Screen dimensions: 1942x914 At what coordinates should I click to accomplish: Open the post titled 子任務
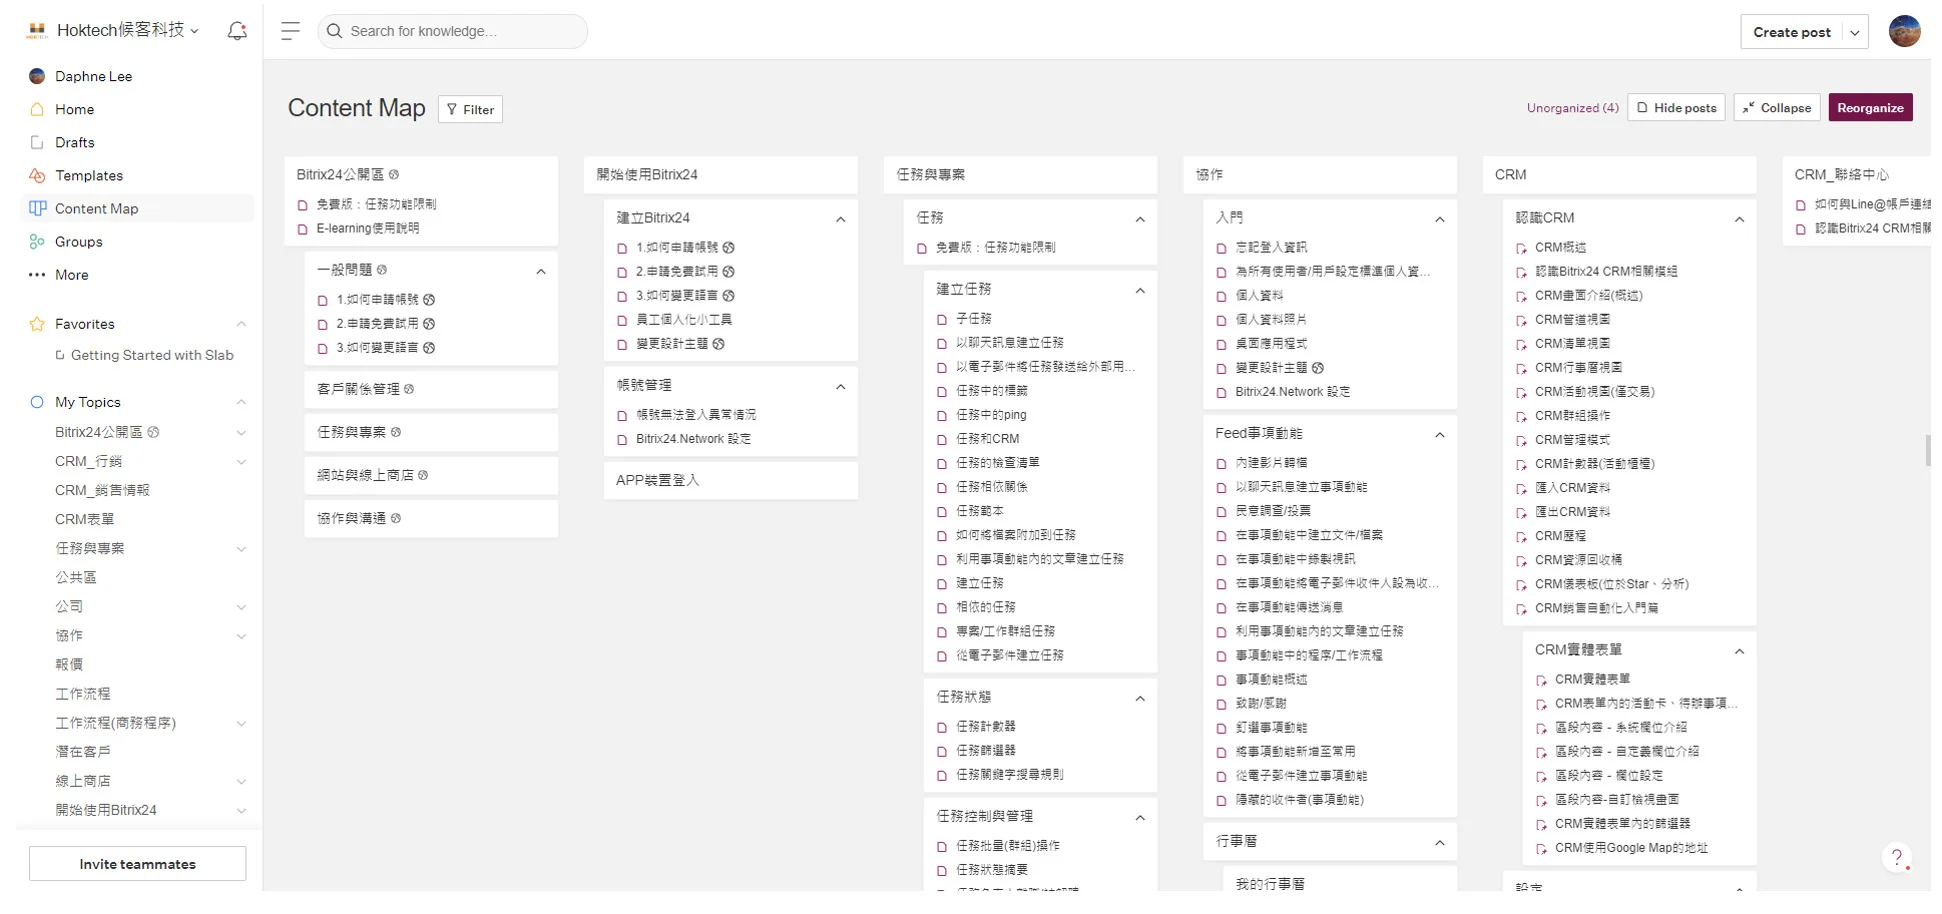[x=973, y=318]
